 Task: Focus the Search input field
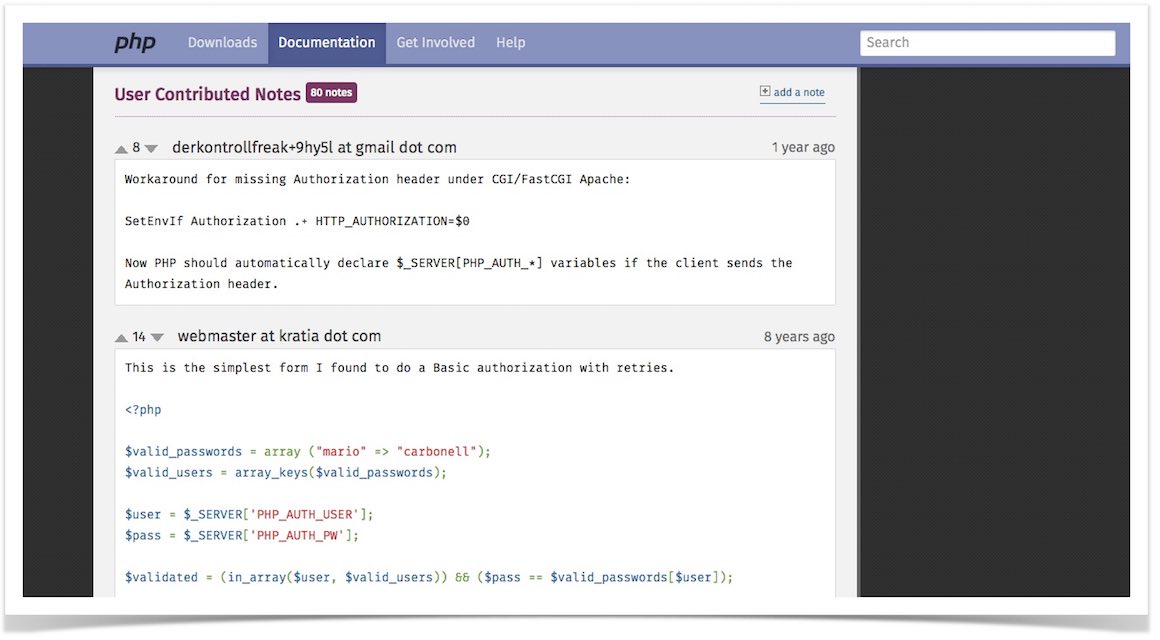click(x=986, y=43)
